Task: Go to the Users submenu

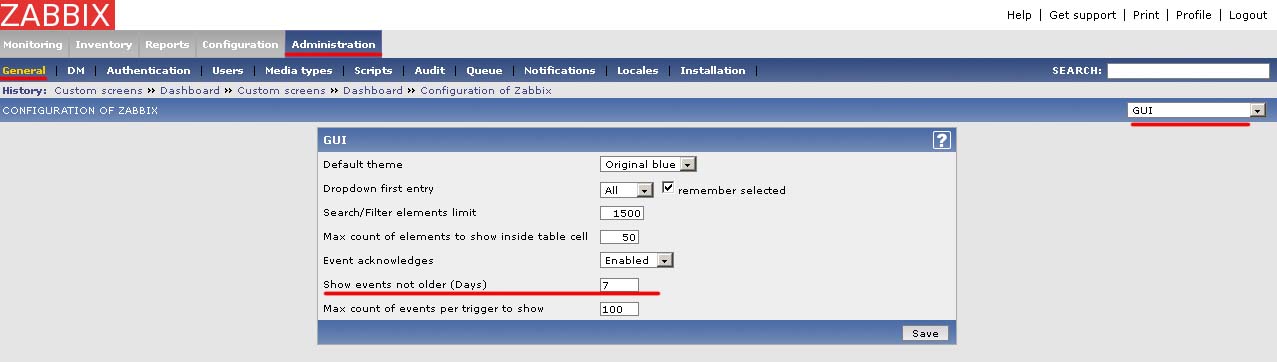Action: point(227,71)
